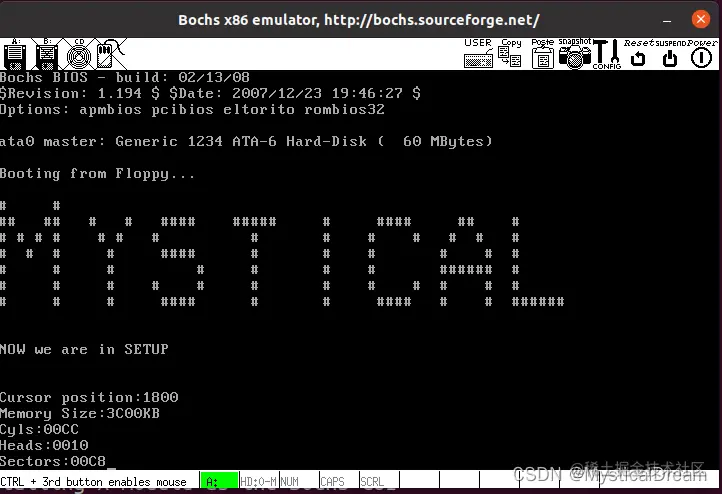Click the '$Revision: 1.194' line
722x494 pixels.
[x=210, y=93]
